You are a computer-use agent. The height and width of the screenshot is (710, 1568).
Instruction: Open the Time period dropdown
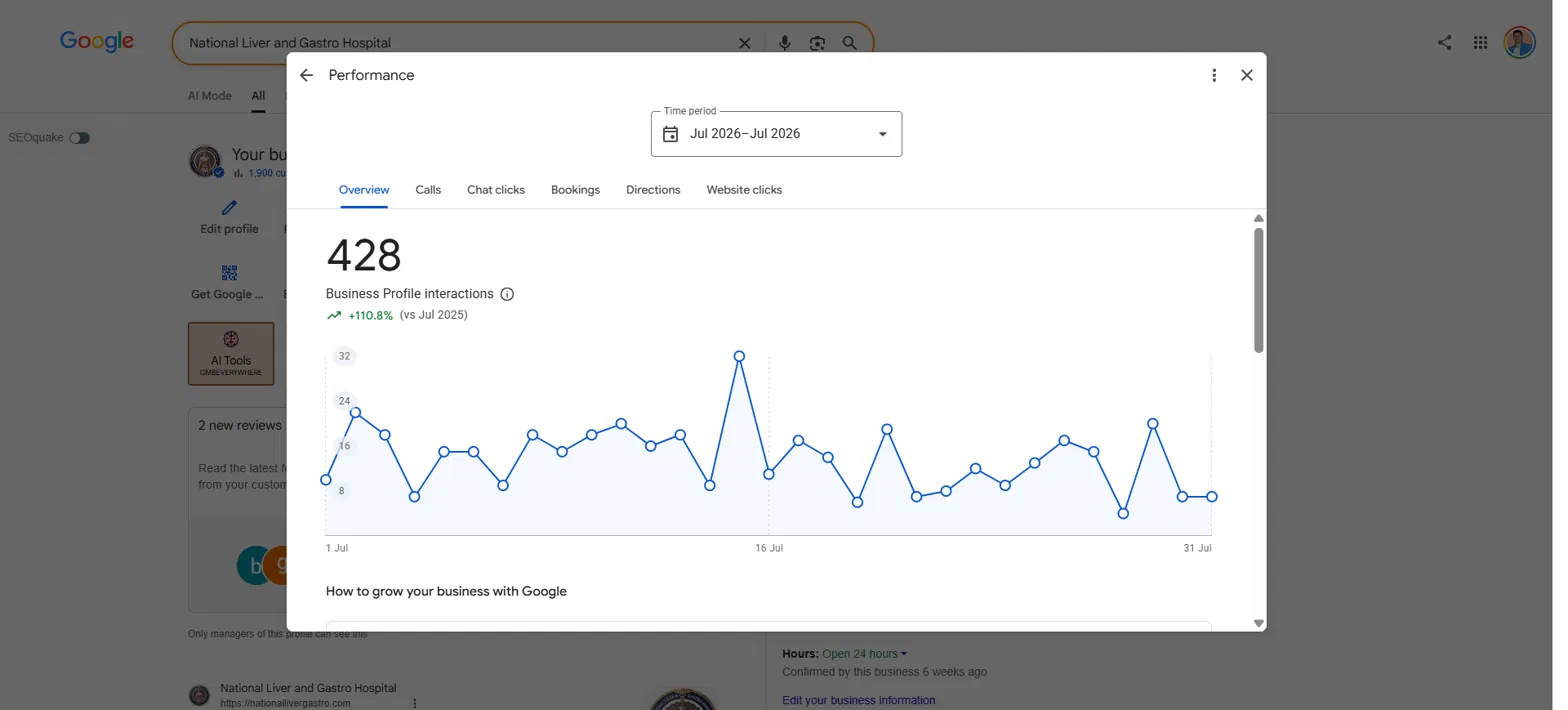pyautogui.click(x=776, y=134)
